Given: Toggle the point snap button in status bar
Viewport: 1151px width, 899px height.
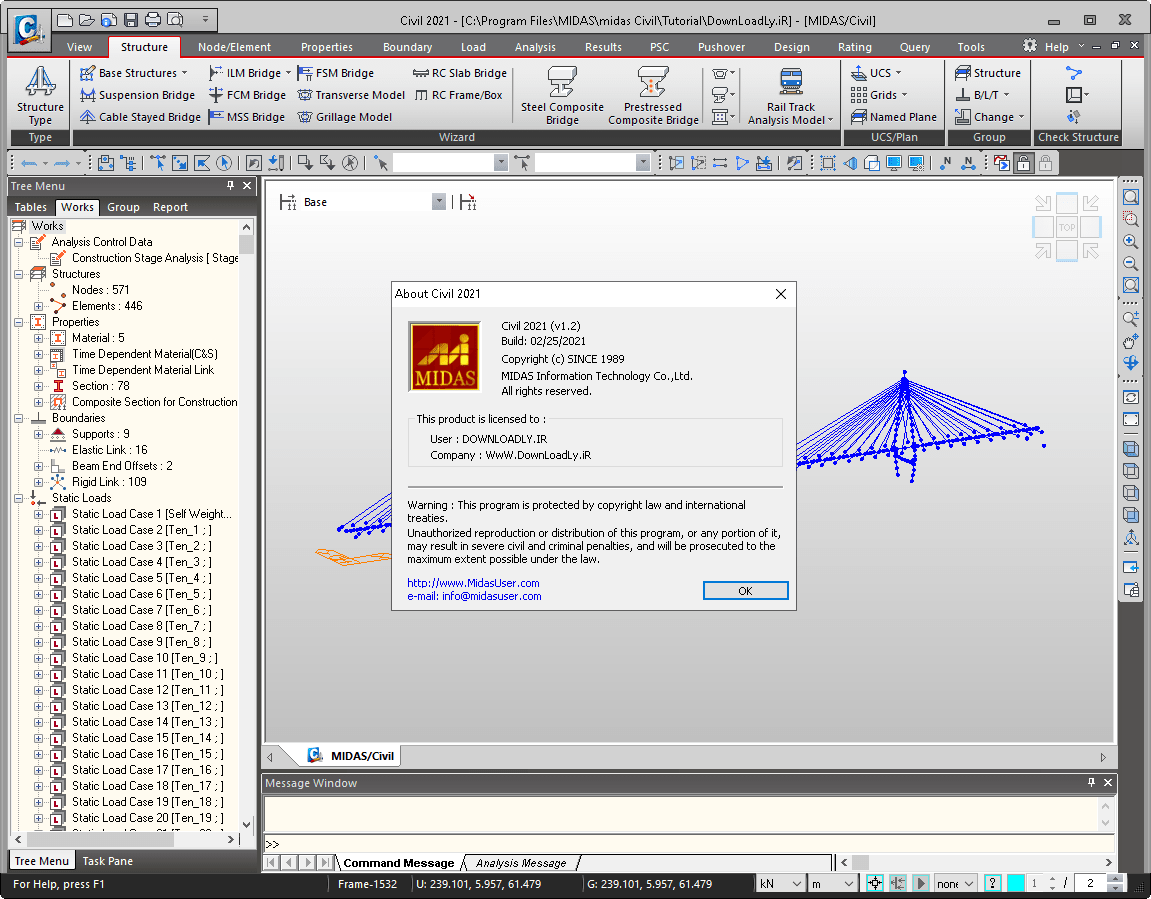Looking at the screenshot, I should (x=875, y=884).
